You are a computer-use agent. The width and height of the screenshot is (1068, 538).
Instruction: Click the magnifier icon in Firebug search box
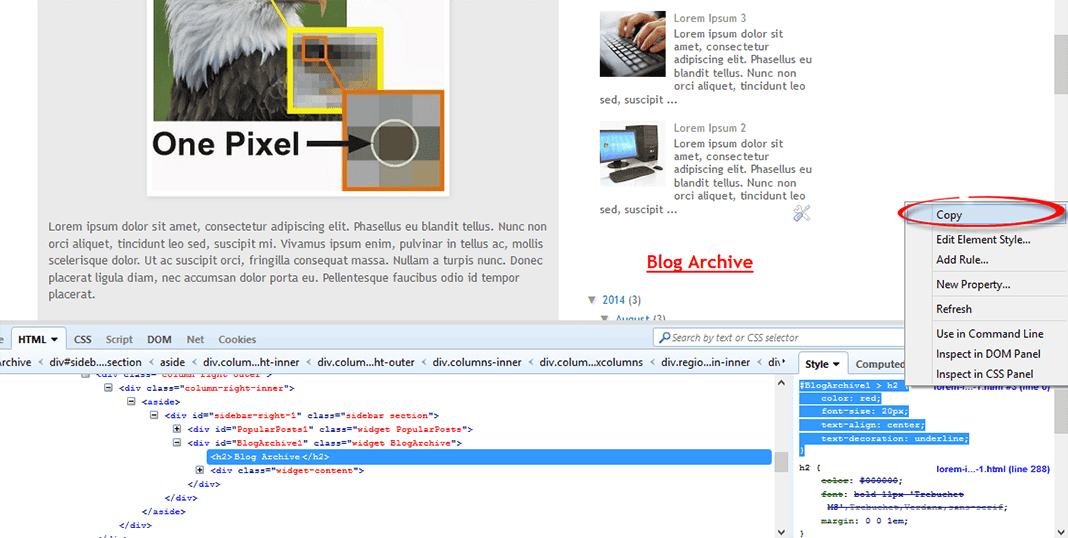[x=664, y=338]
